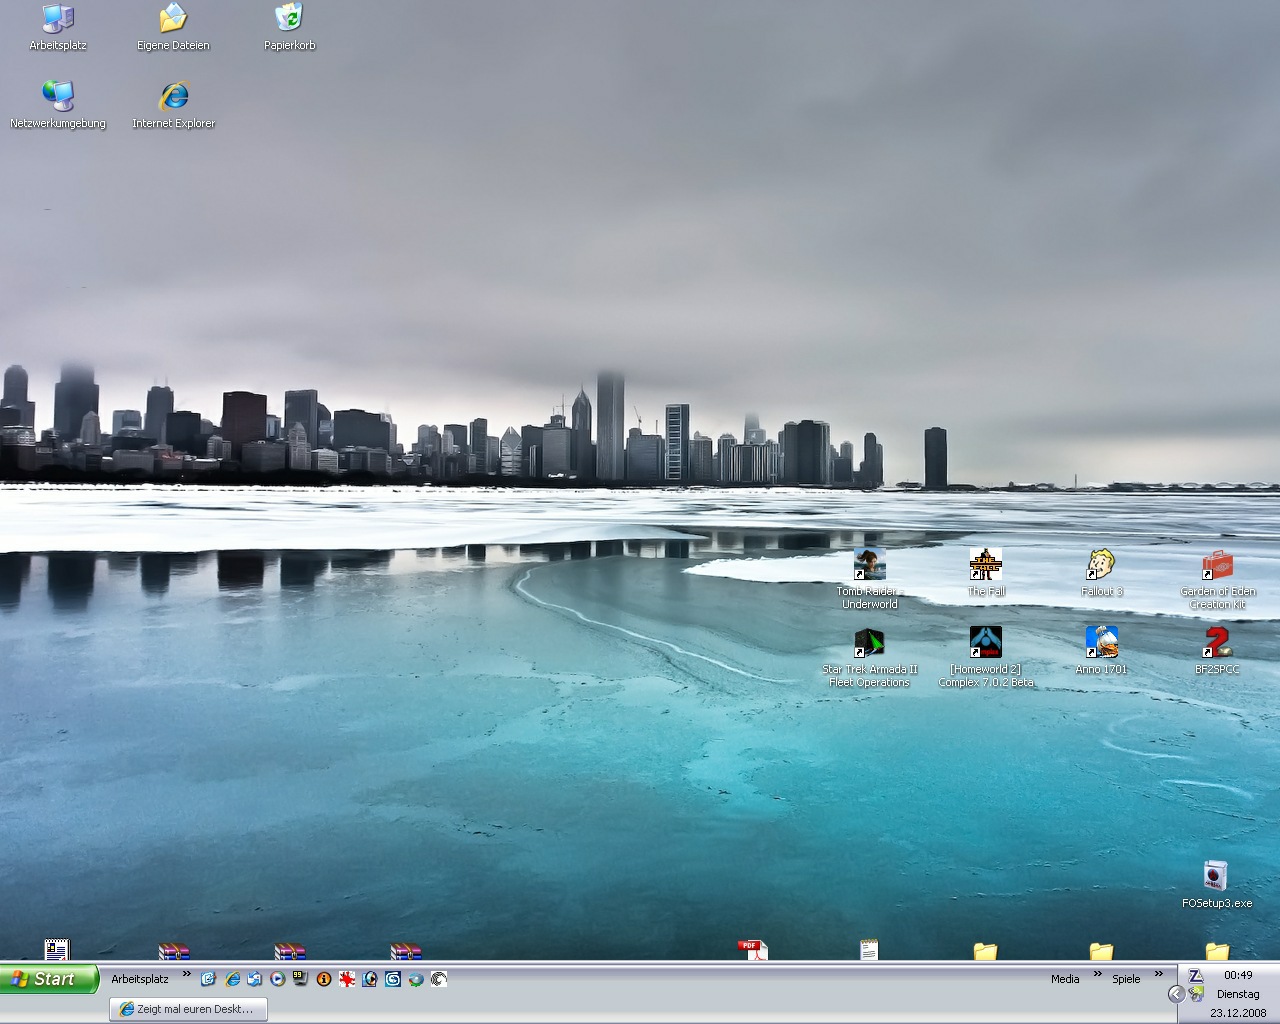Launch Windows Media Player from Quick Launch
The height and width of the screenshot is (1024, 1280).
(278, 979)
